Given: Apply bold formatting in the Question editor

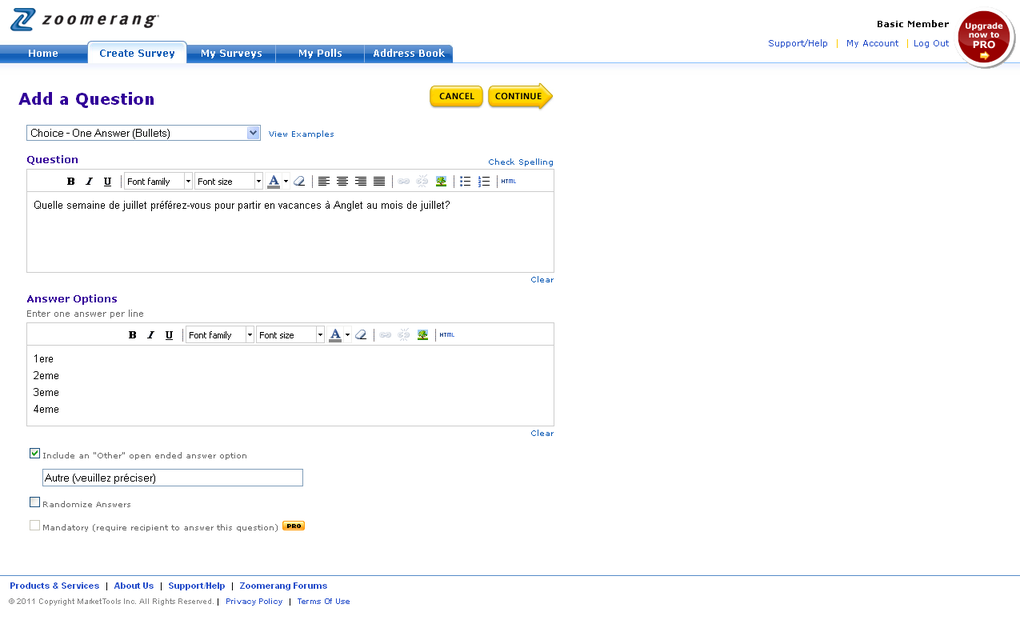Looking at the screenshot, I should pyautogui.click(x=70, y=181).
